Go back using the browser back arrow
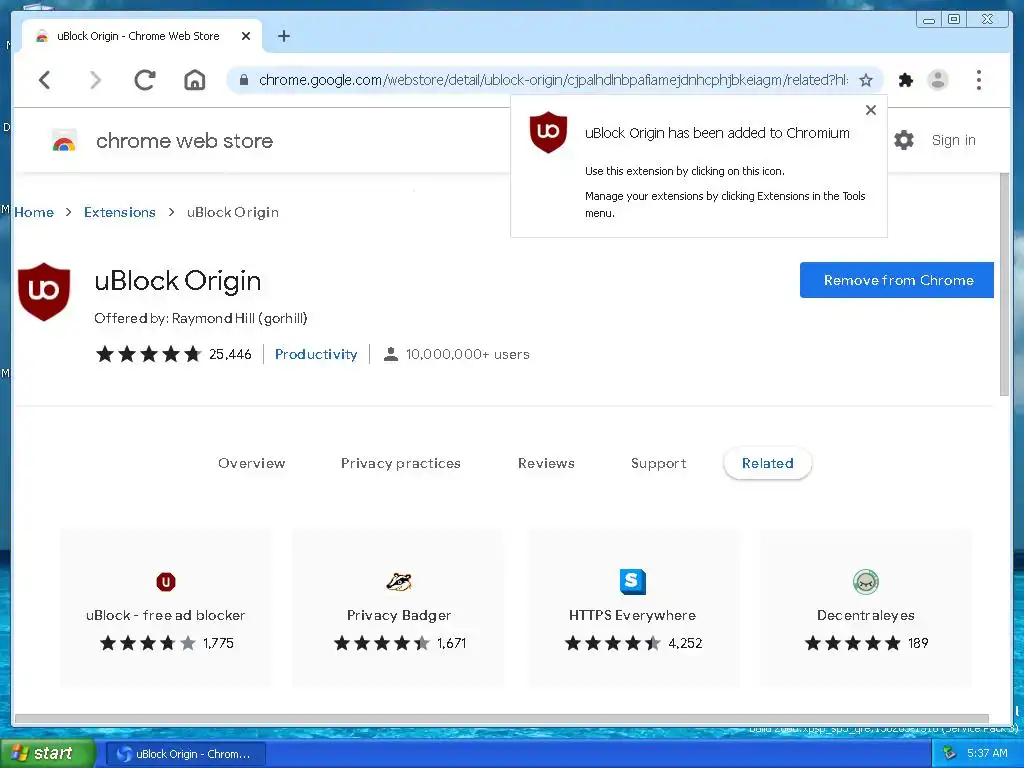The width and height of the screenshot is (1024, 768). 44,80
